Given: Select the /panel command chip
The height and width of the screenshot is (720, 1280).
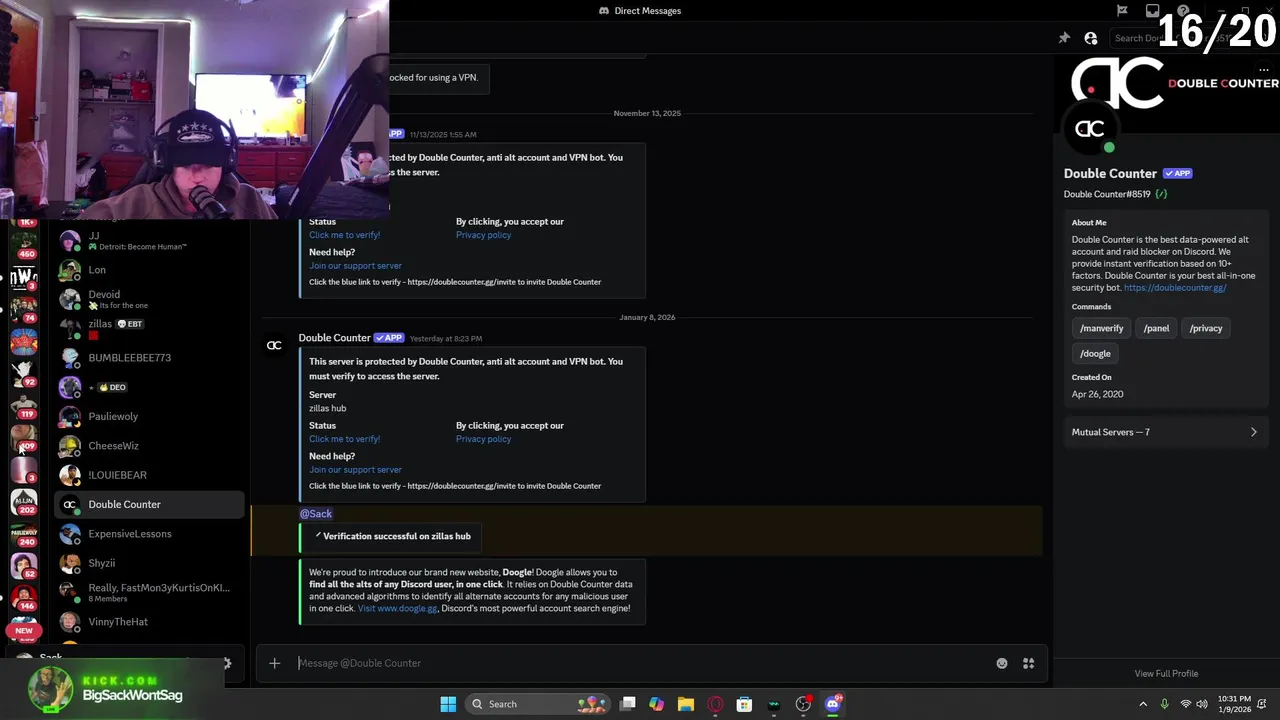Looking at the screenshot, I should 1156,328.
